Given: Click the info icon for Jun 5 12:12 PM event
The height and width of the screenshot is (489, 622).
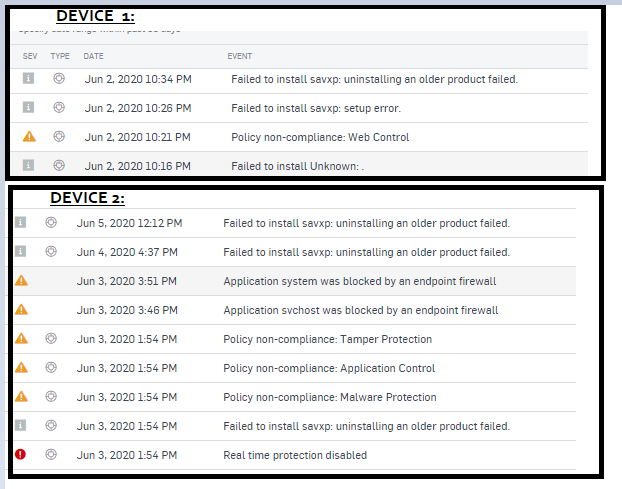Looking at the screenshot, I should click(20, 222).
